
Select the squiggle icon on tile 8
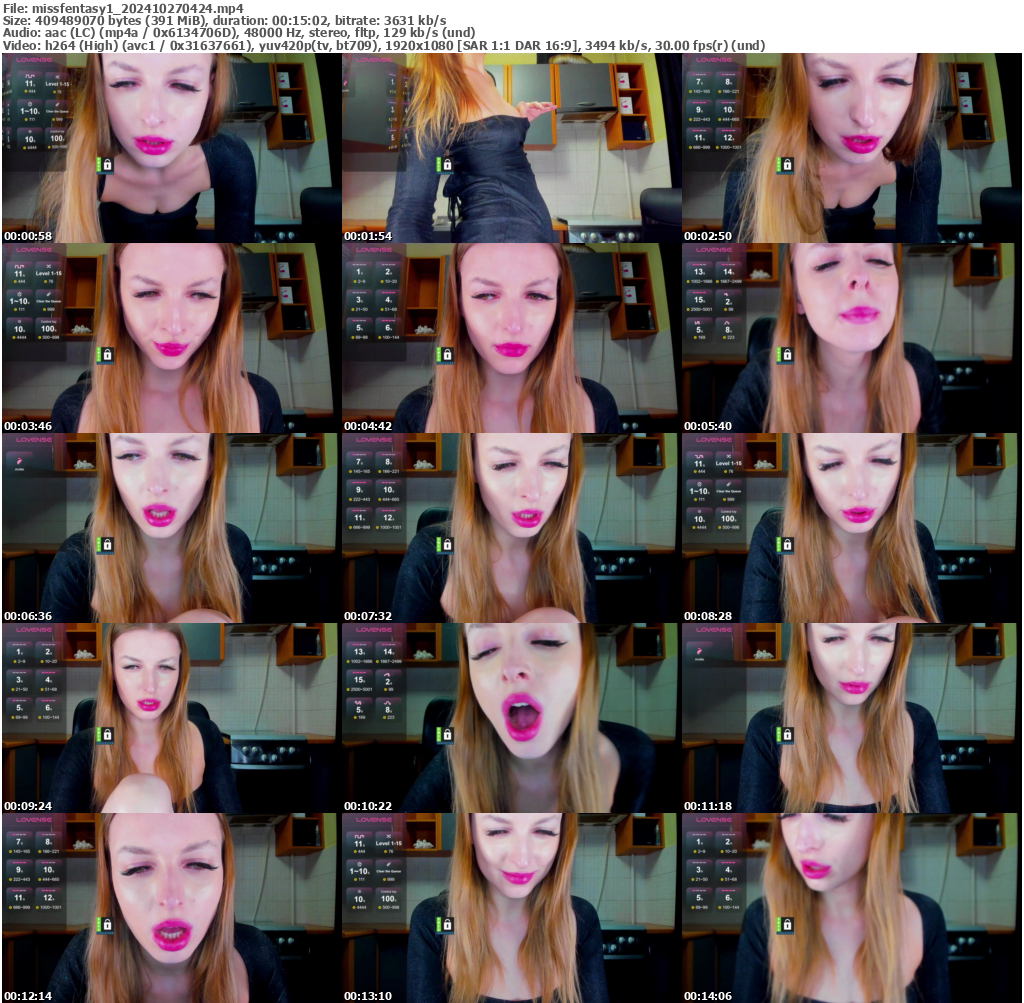pyautogui.click(x=729, y=322)
